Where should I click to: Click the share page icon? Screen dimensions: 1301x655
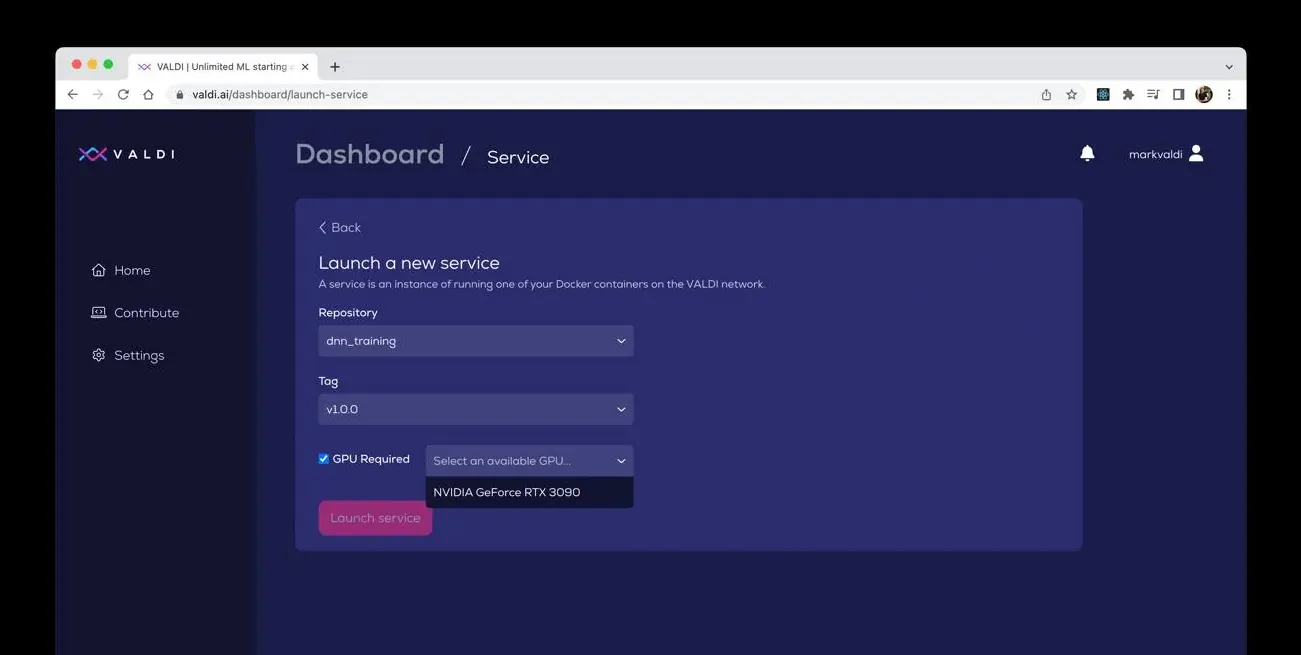tap(1046, 95)
